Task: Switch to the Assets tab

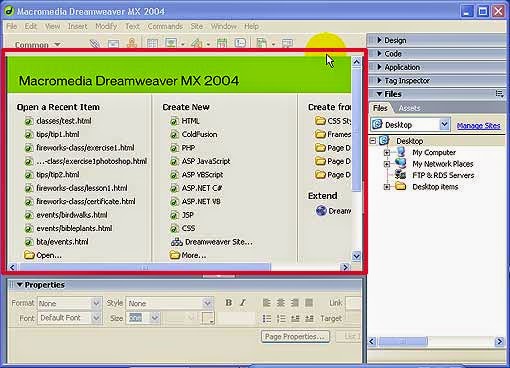Action: click(409, 108)
